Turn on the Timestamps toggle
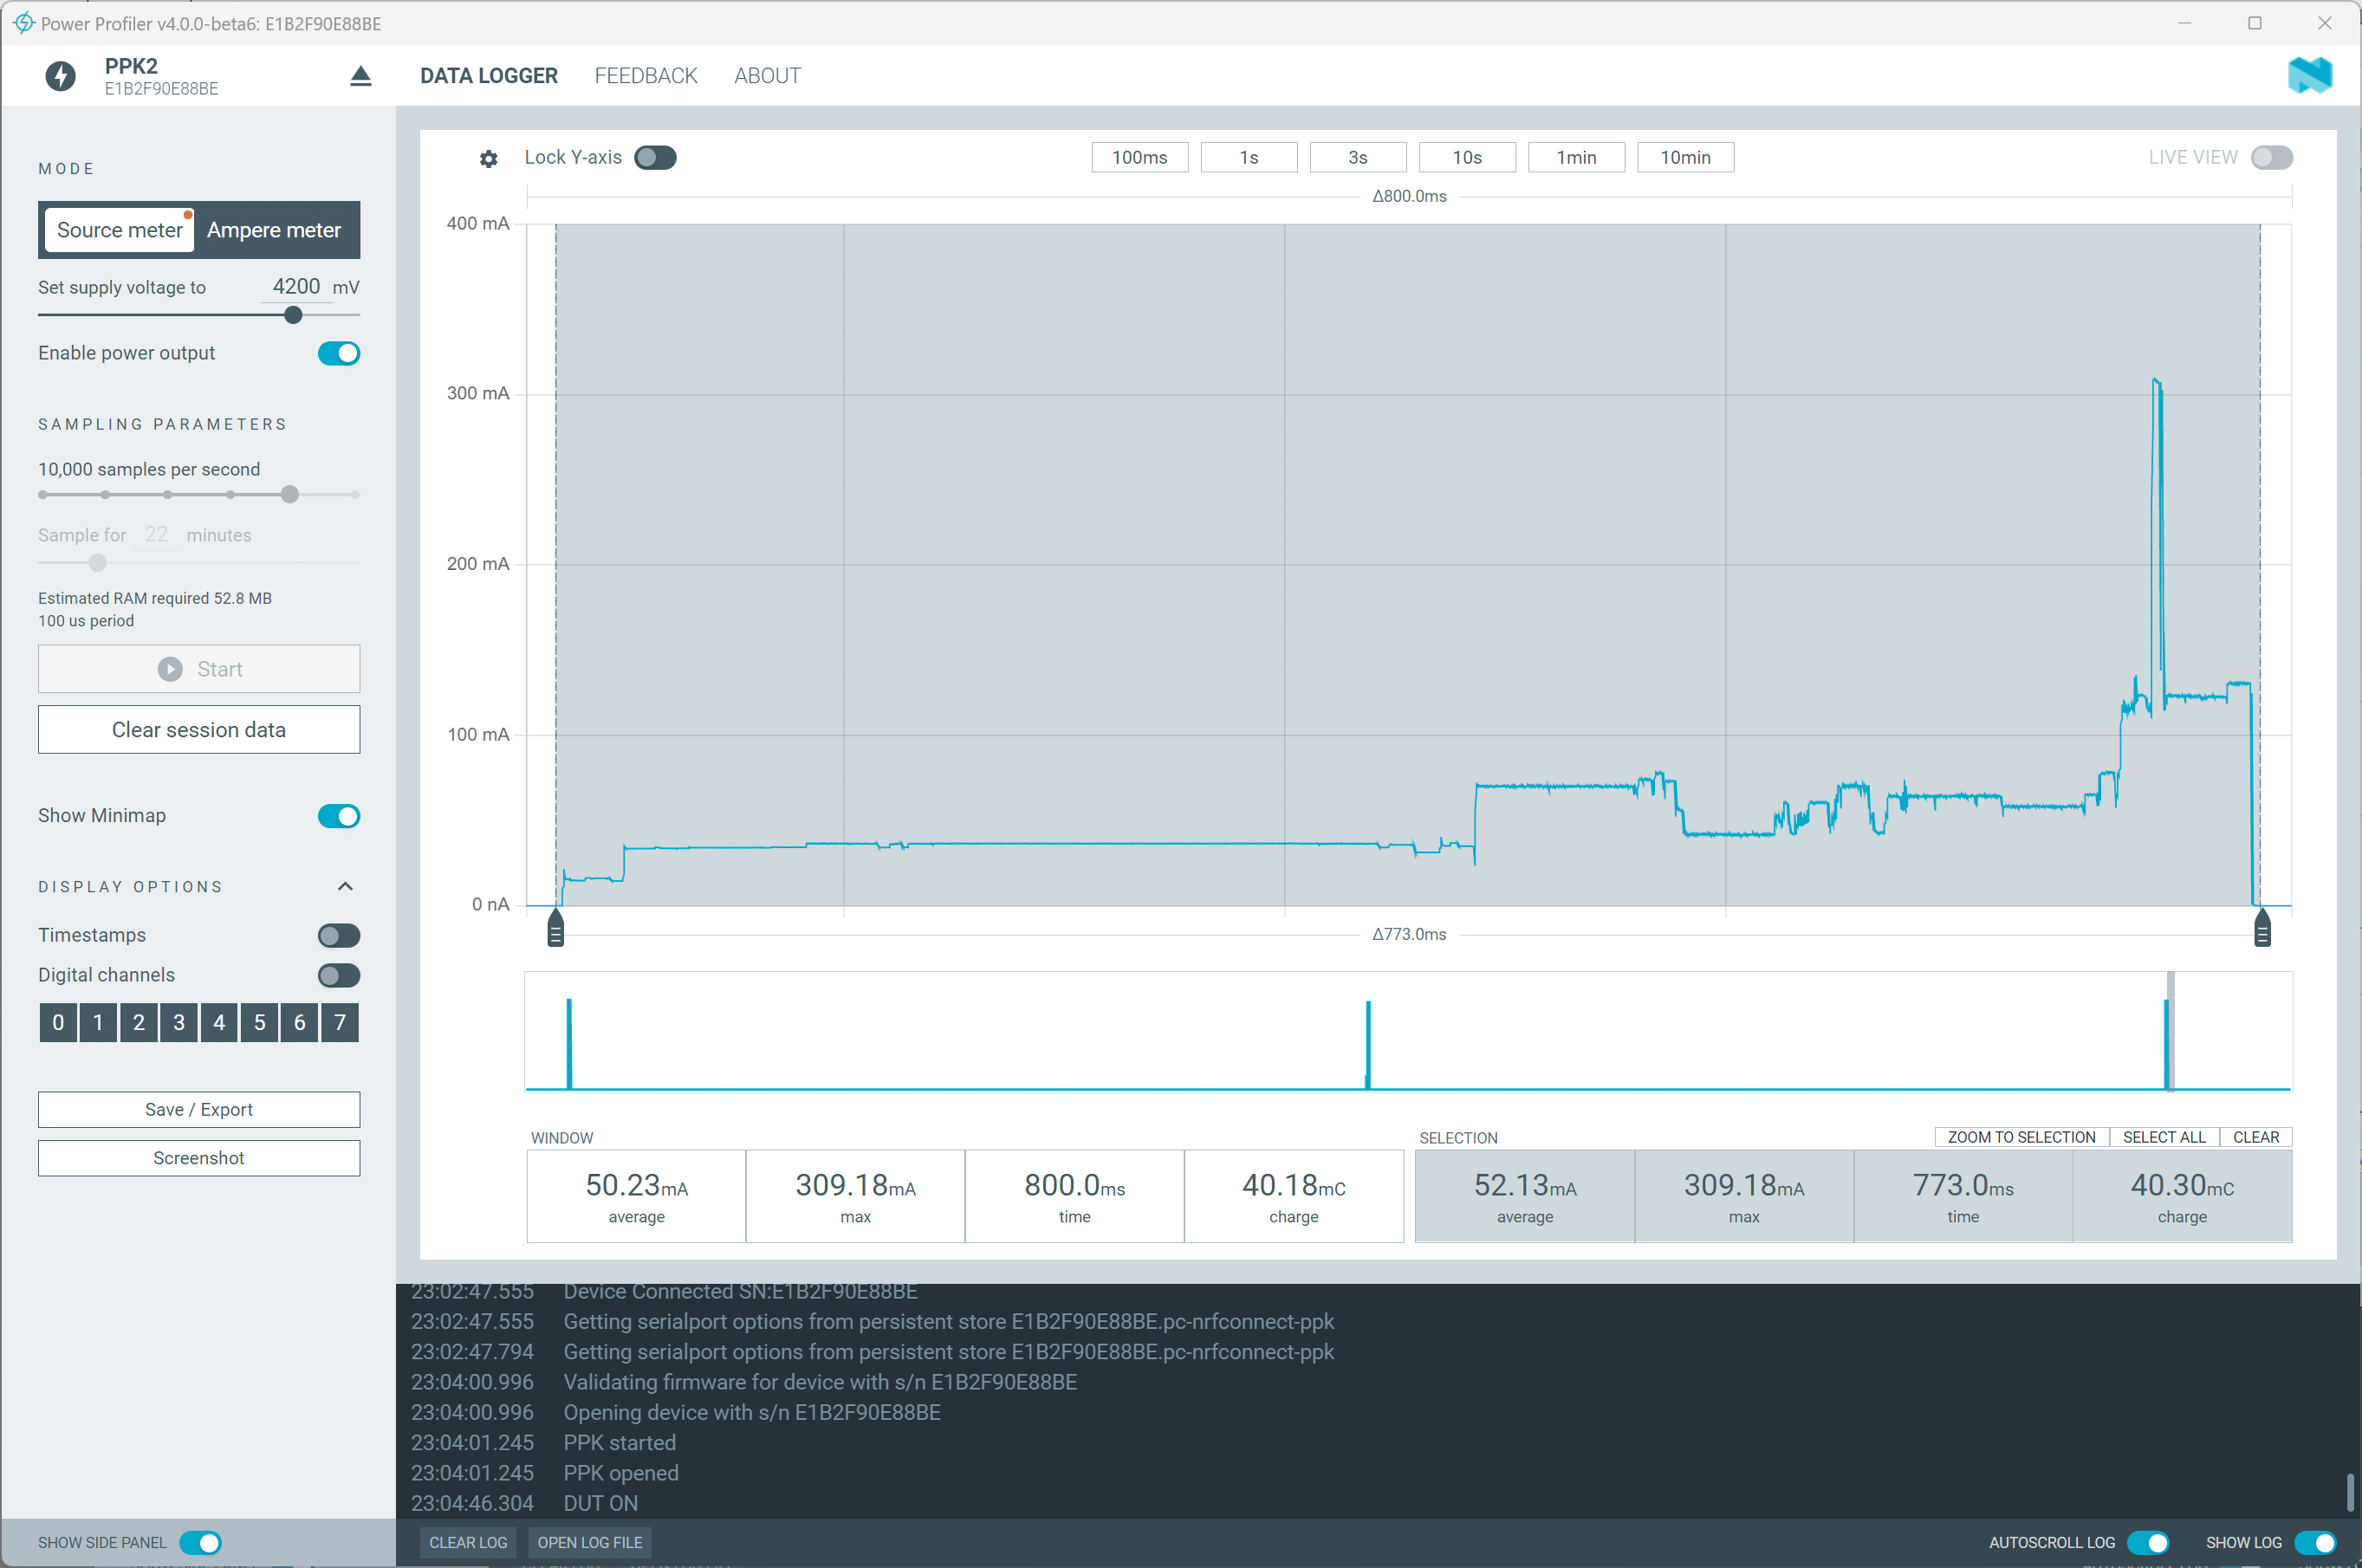 pyautogui.click(x=339, y=935)
